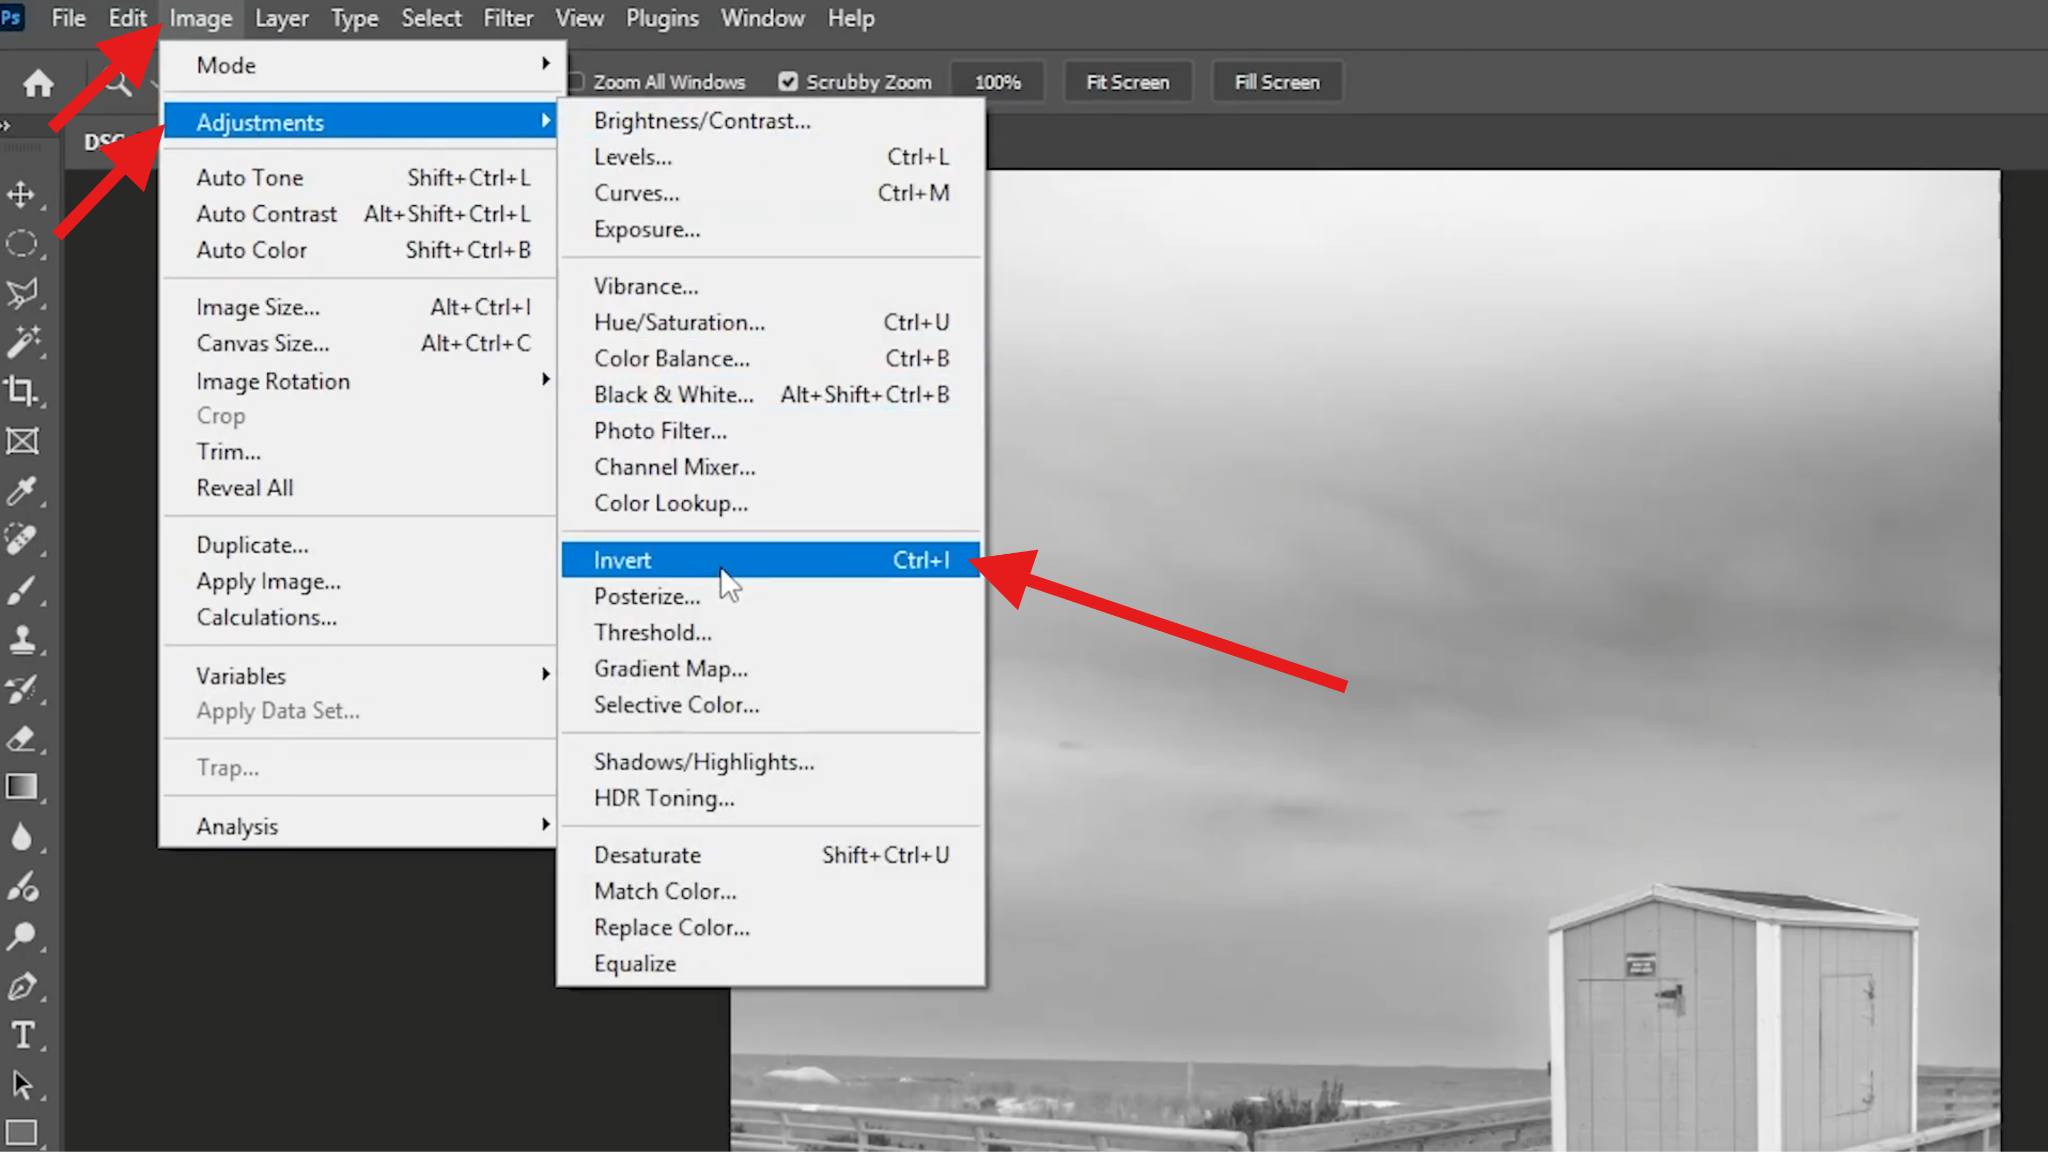
Task: Open Hue/Saturation adjustment
Action: 771,322
